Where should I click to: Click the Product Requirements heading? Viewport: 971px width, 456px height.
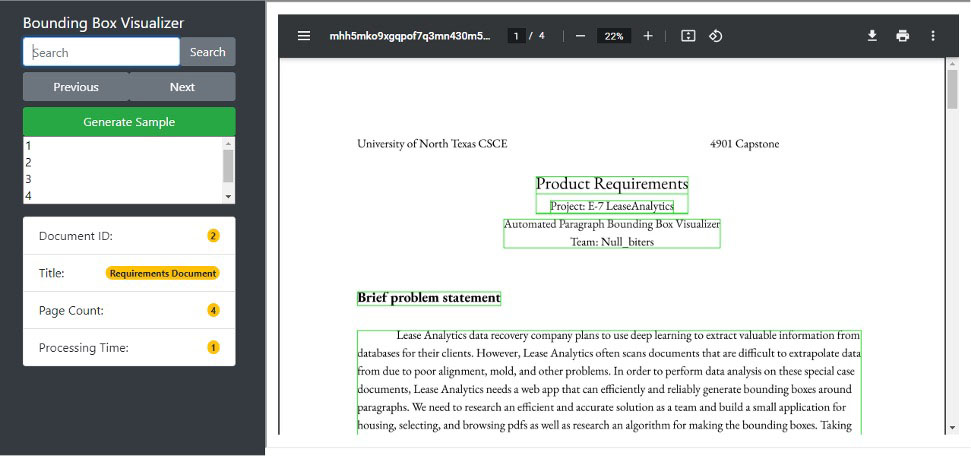pos(612,183)
